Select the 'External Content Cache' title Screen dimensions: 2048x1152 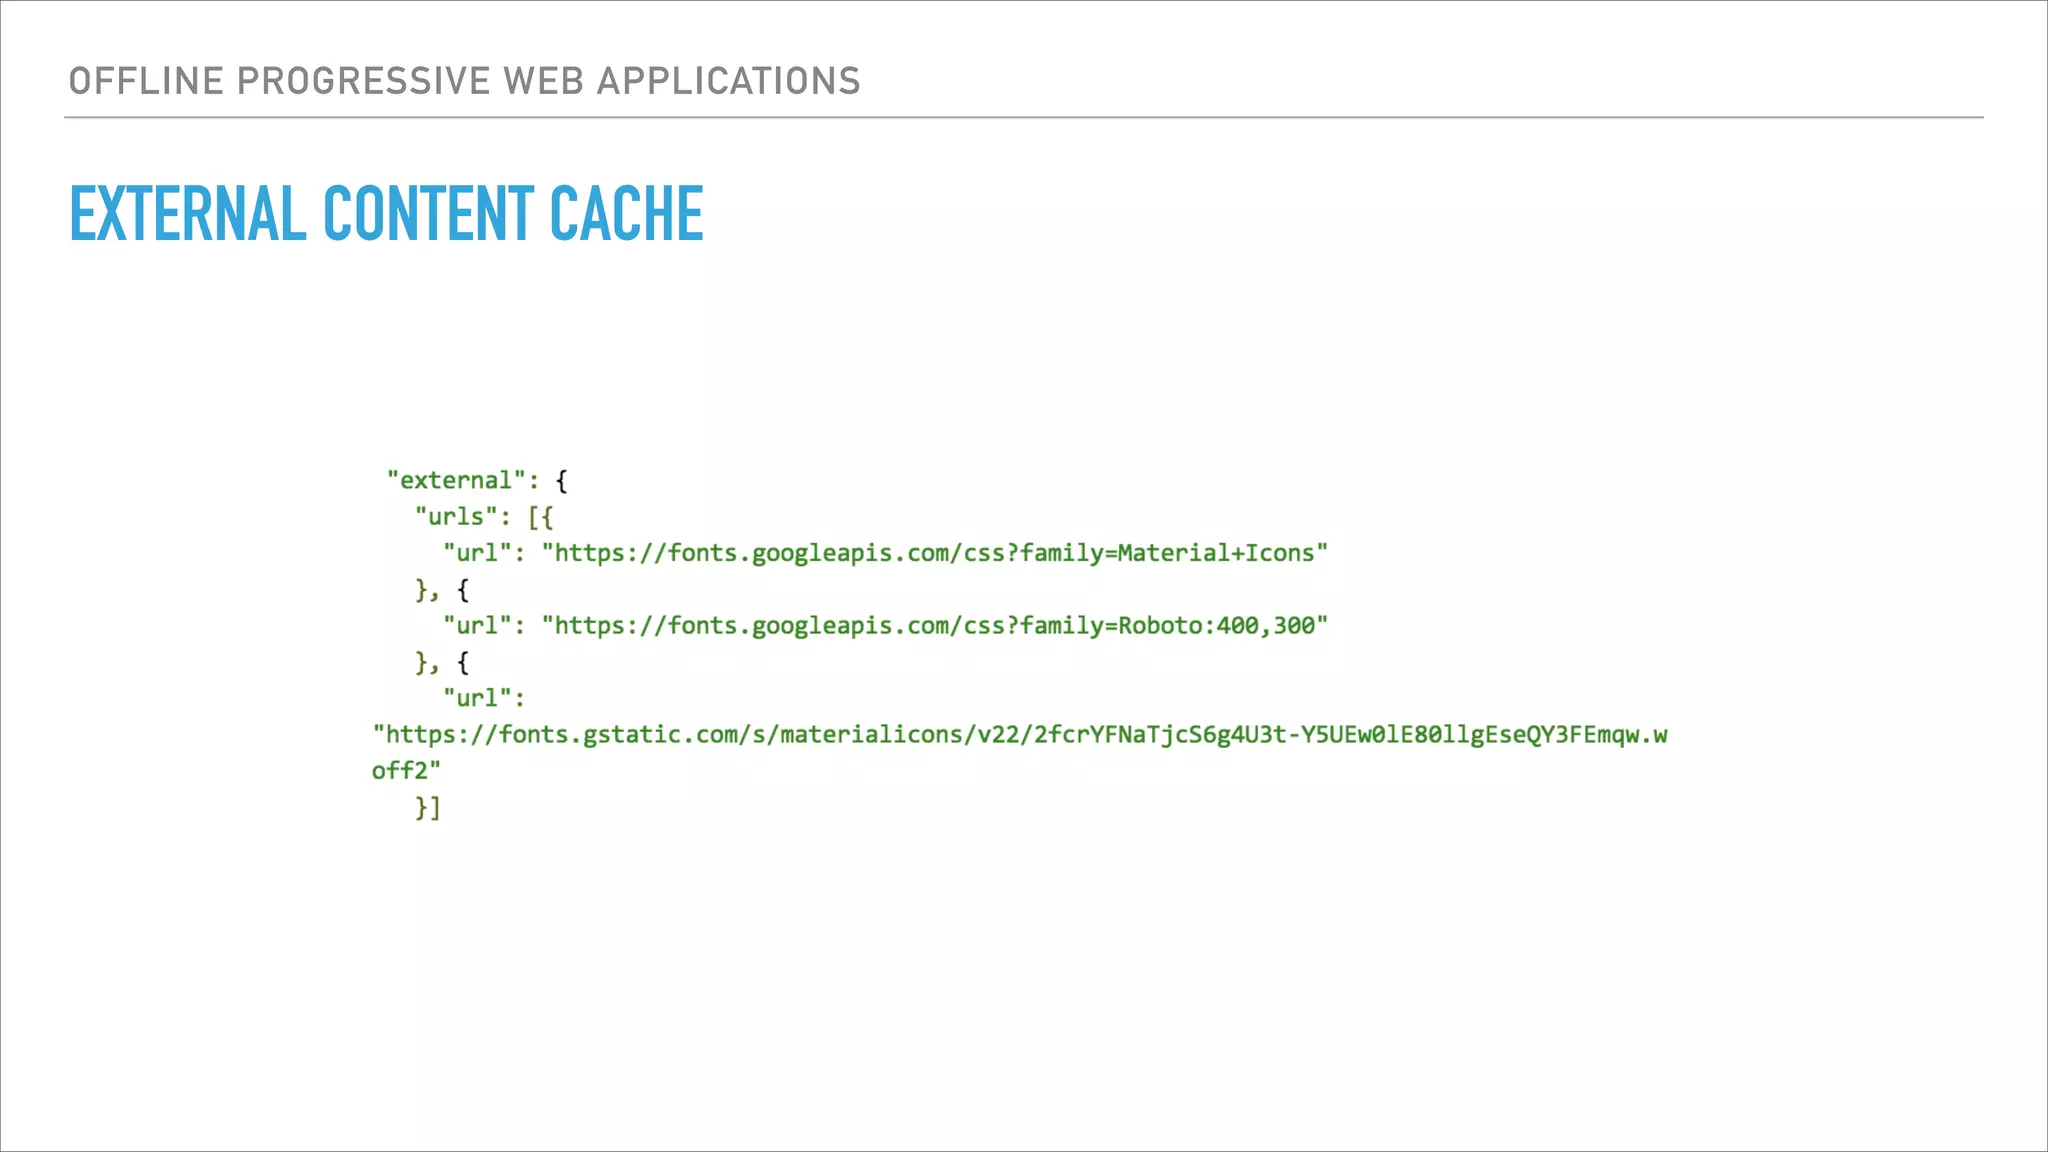pos(386,214)
